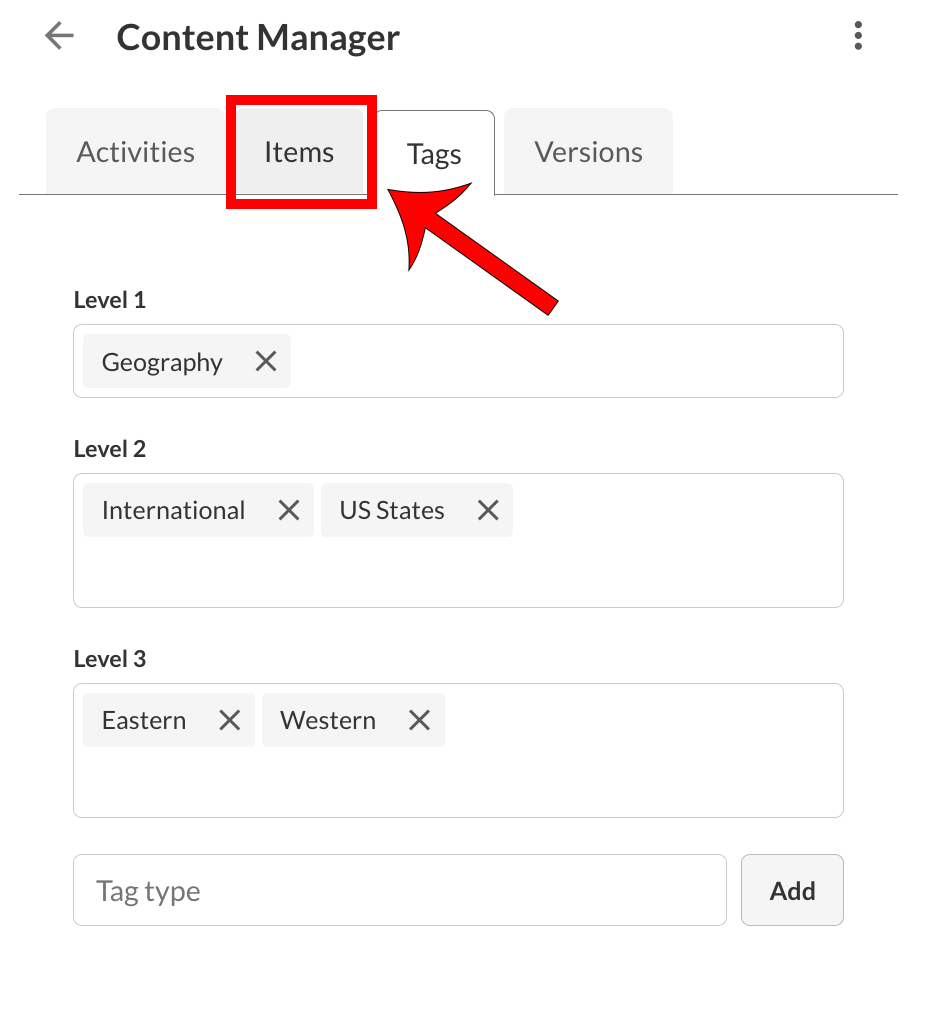Image resolution: width=946 pixels, height=1026 pixels.
Task: Click the Tag type input field
Action: click(399, 890)
